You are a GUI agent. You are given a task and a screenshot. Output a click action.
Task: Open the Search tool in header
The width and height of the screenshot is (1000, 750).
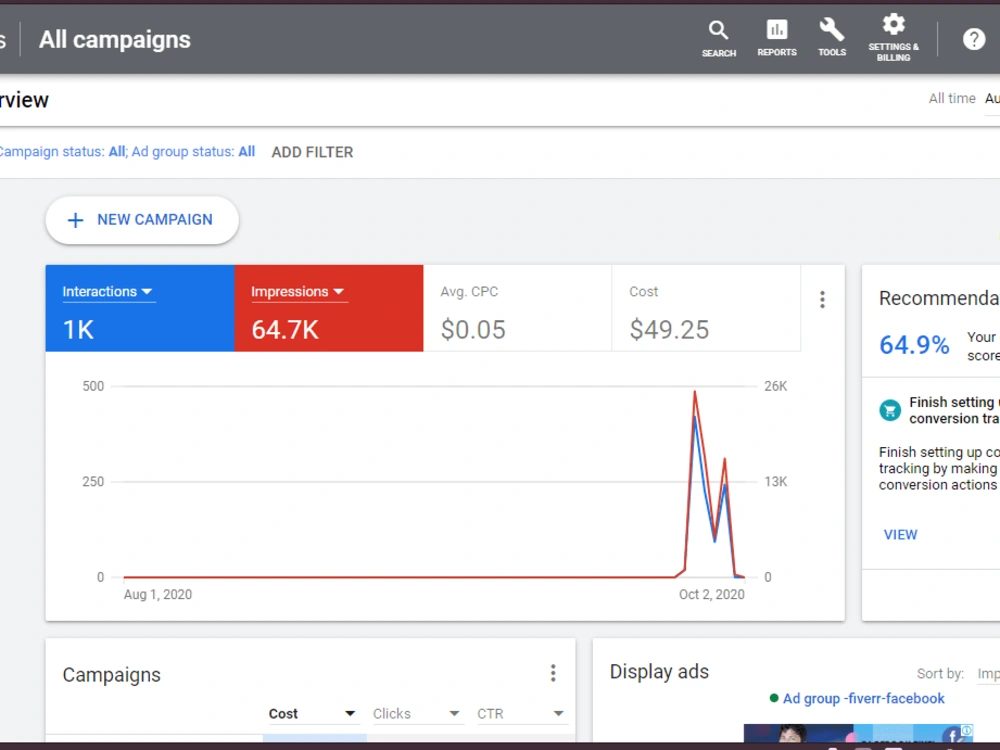click(x=719, y=38)
